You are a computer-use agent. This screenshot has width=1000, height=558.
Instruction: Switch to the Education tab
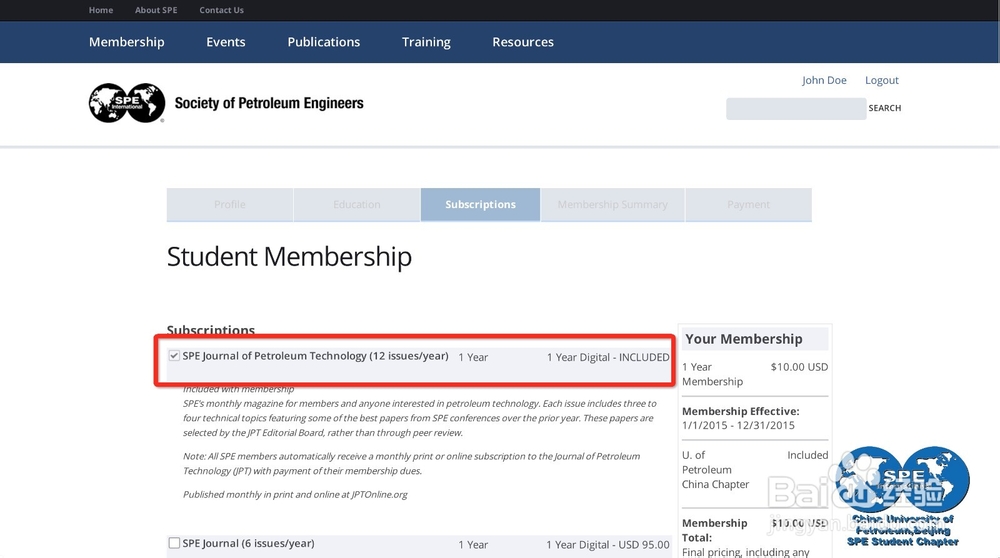coord(357,204)
